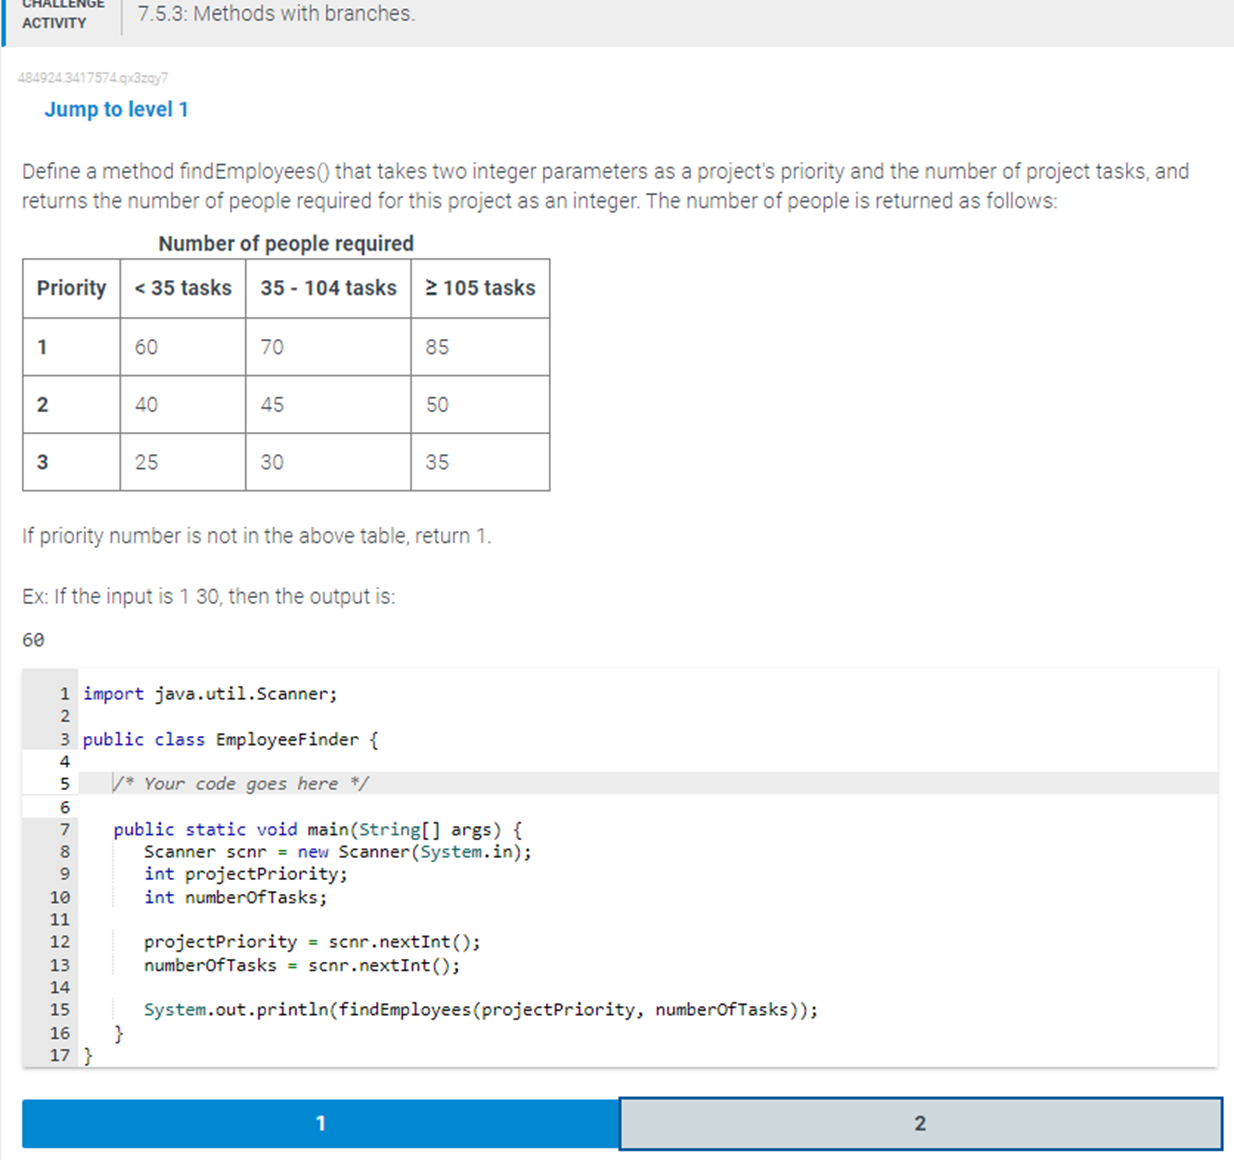Click the 'numberOfTasks = scnr.nextInt();' line
Image resolution: width=1234 pixels, height=1160 pixels.
click(x=302, y=966)
